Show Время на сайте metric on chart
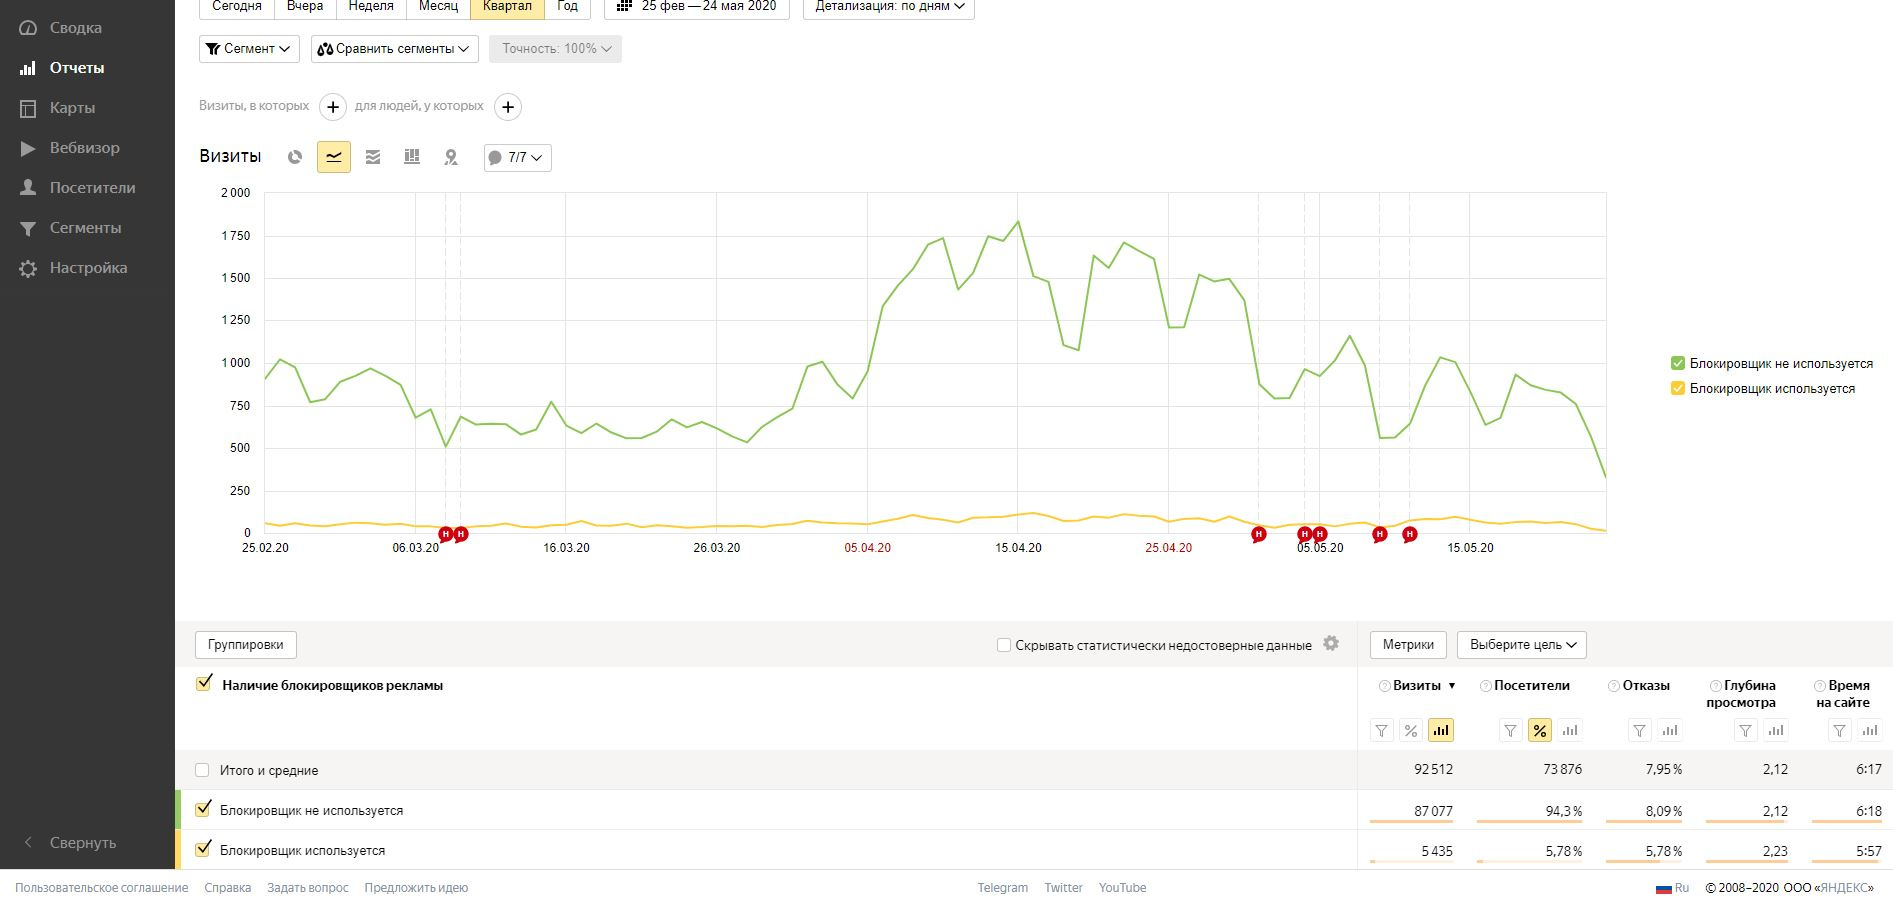 point(1869,731)
